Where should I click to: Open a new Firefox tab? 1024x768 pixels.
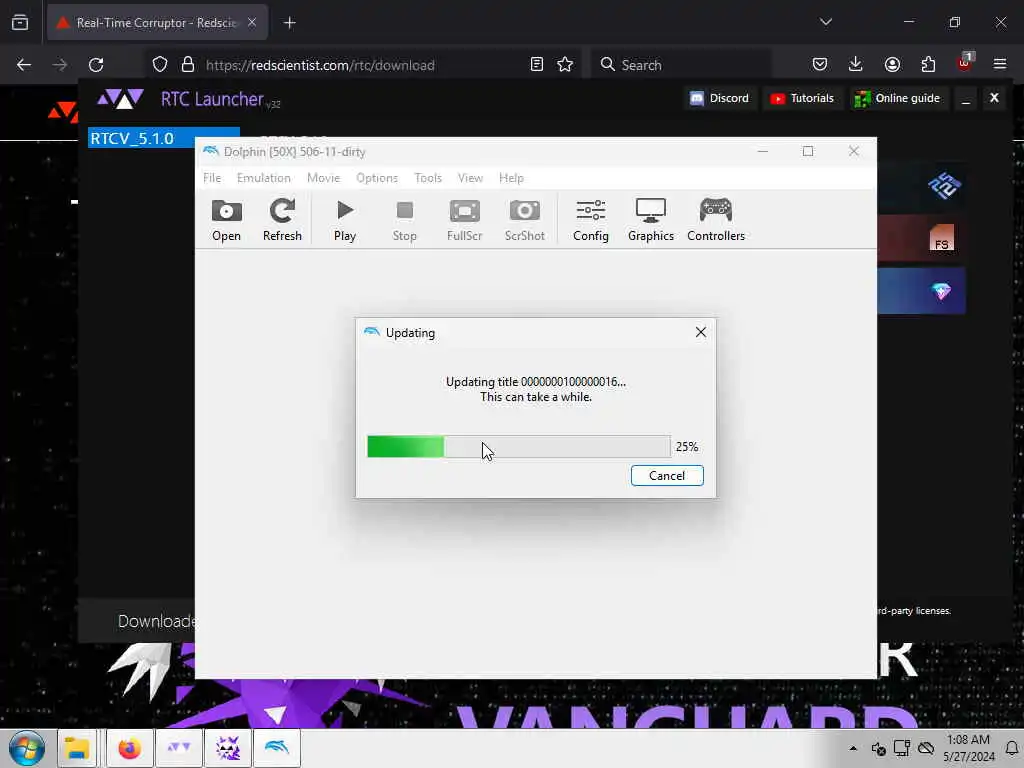(x=289, y=23)
